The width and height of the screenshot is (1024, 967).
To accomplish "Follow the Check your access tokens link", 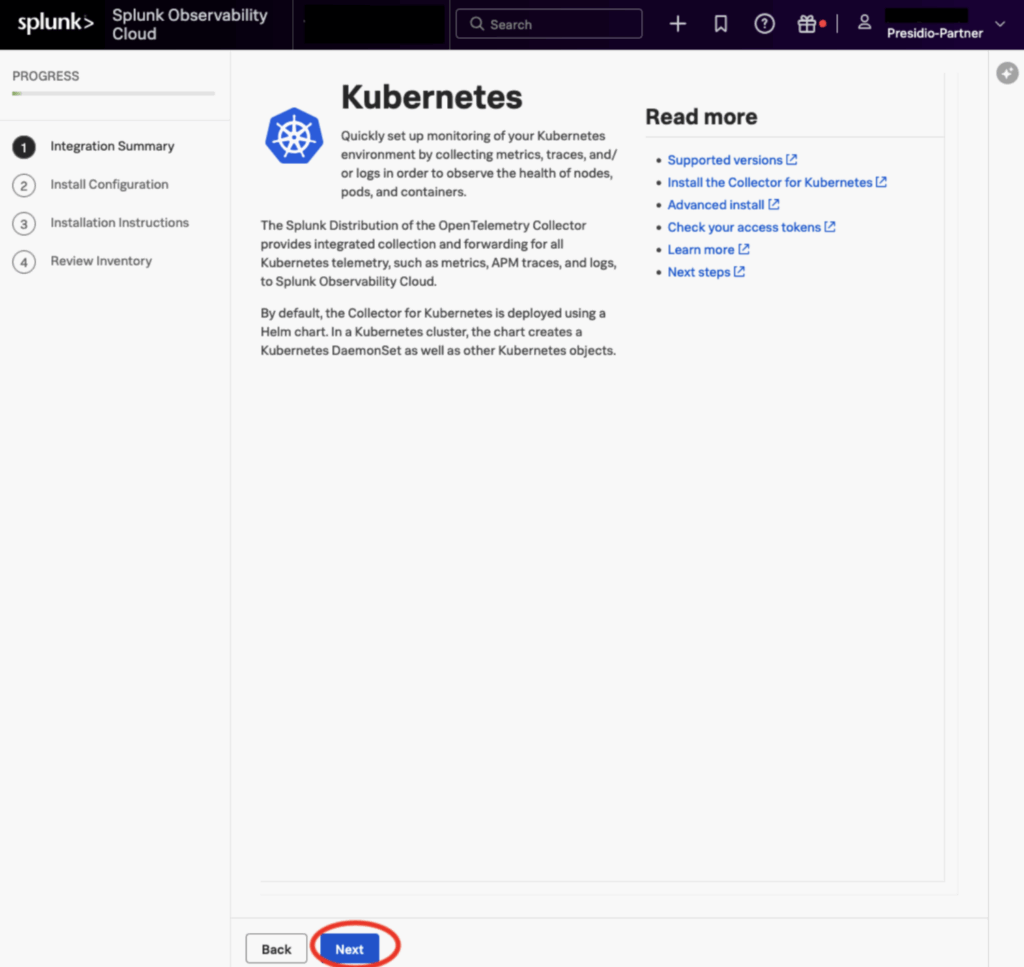I will (x=744, y=227).
